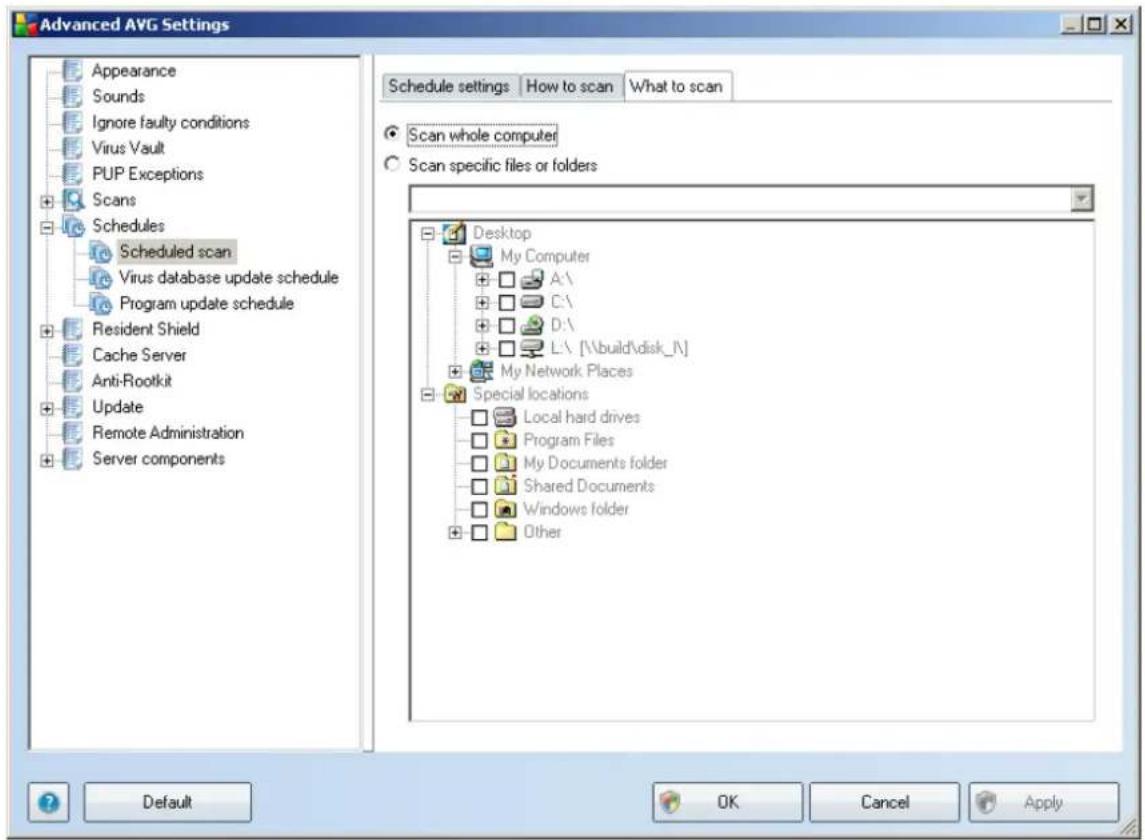
Task: Click the Scheduled scan clock icon
Action: tap(100, 252)
